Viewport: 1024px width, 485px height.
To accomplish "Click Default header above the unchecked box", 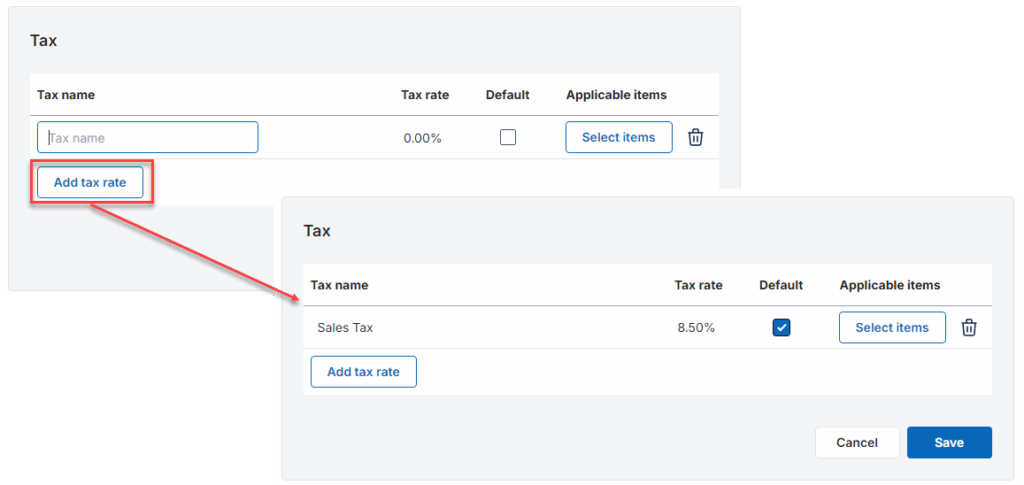I will click(507, 95).
